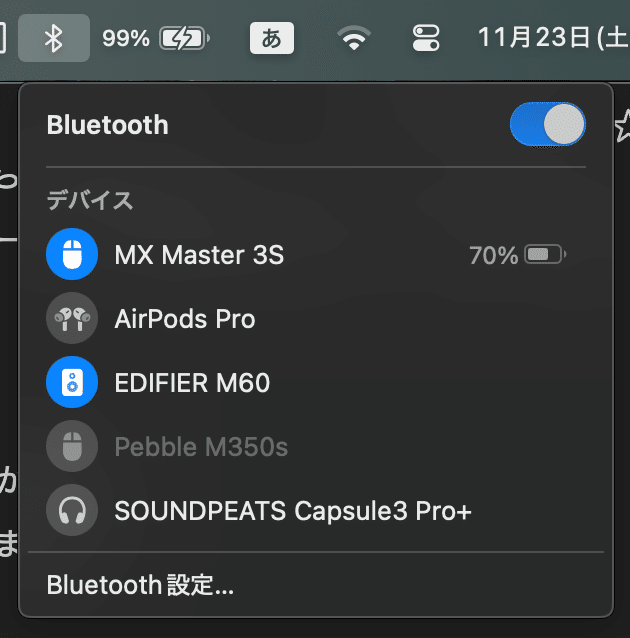630x638 pixels.
Task: Disconnect the MX Master 3S device
Action: pos(316,254)
